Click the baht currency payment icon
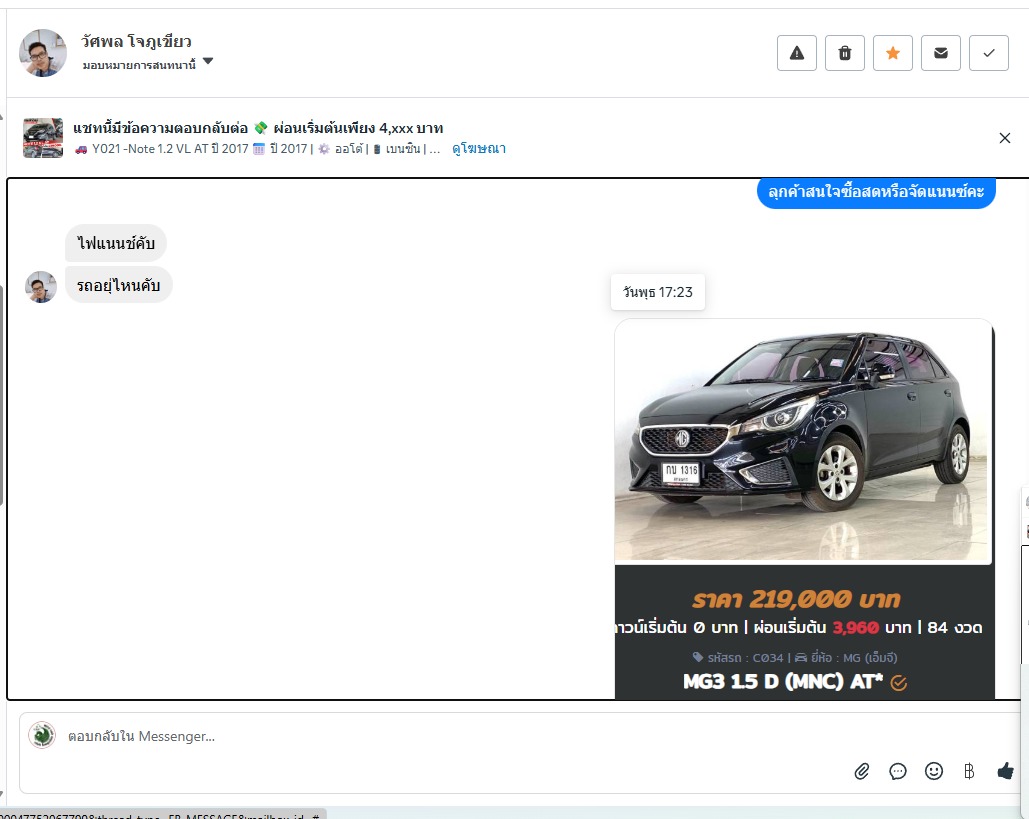 pos(969,771)
